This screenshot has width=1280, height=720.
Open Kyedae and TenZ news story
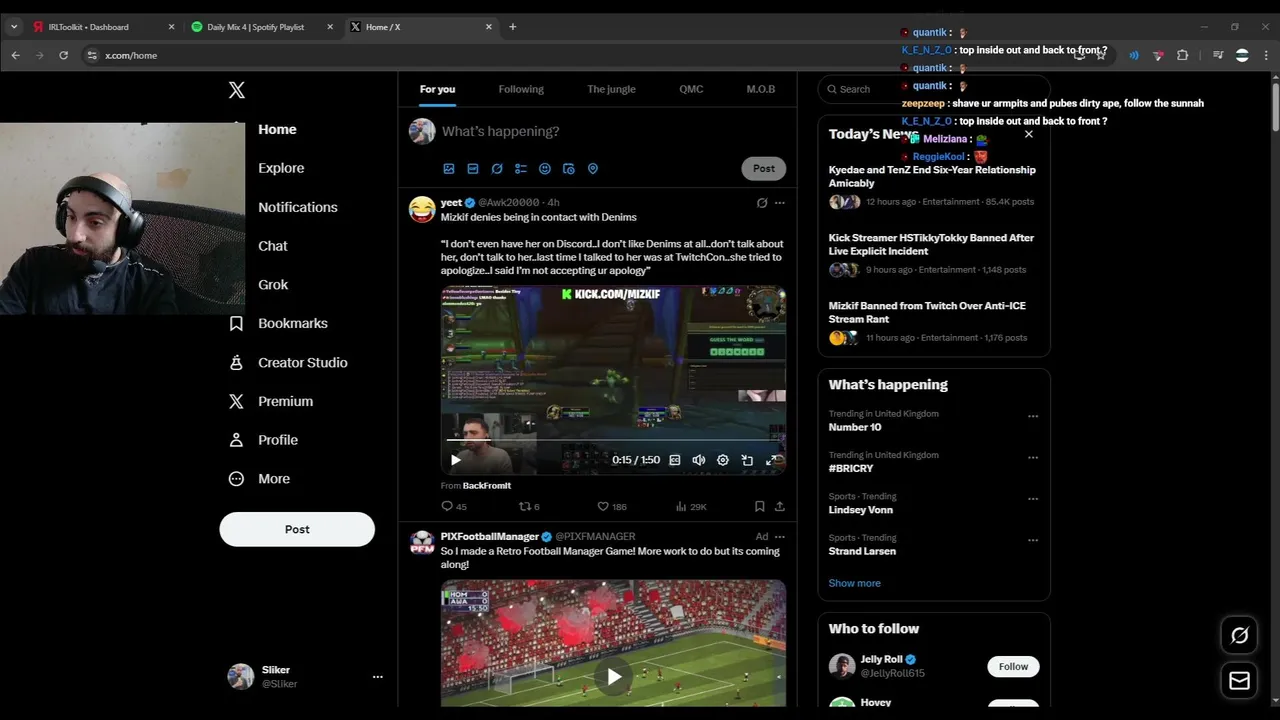[x=933, y=185]
